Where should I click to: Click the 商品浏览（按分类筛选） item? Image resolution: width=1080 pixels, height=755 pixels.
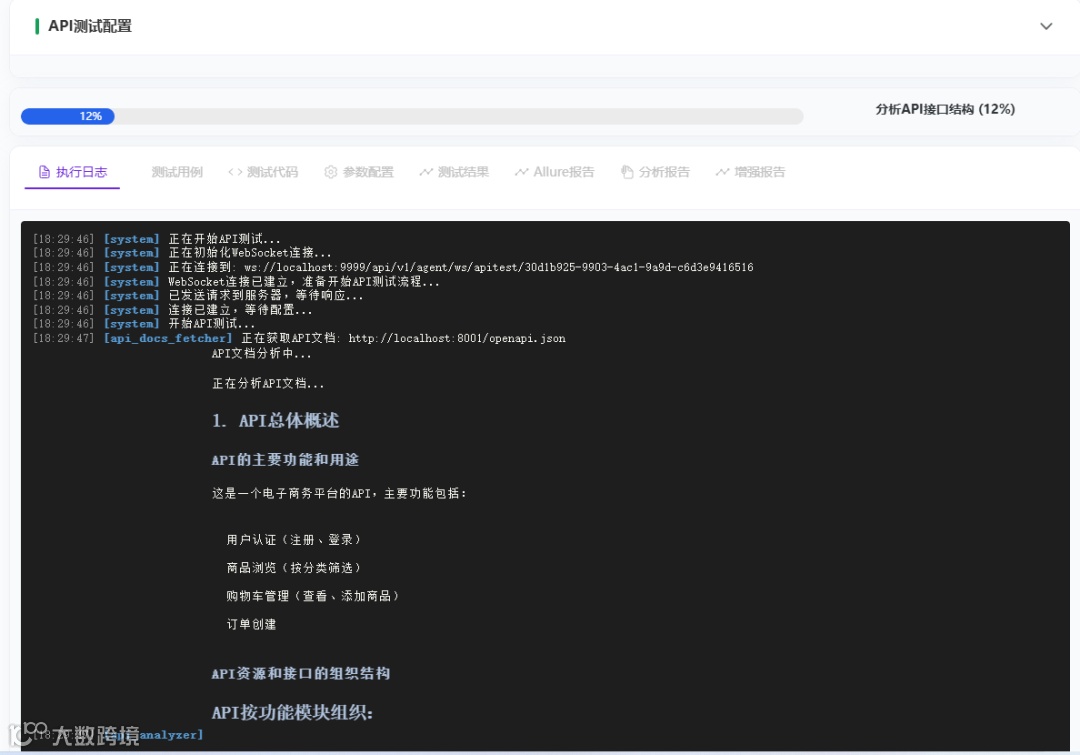click(293, 568)
